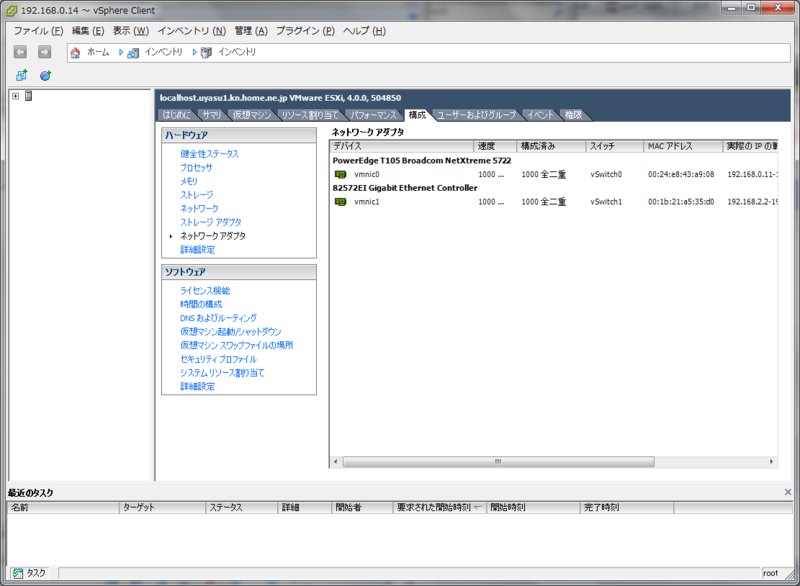800x586 pixels.
Task: Switch to the イベント tab
Action: tap(540, 115)
